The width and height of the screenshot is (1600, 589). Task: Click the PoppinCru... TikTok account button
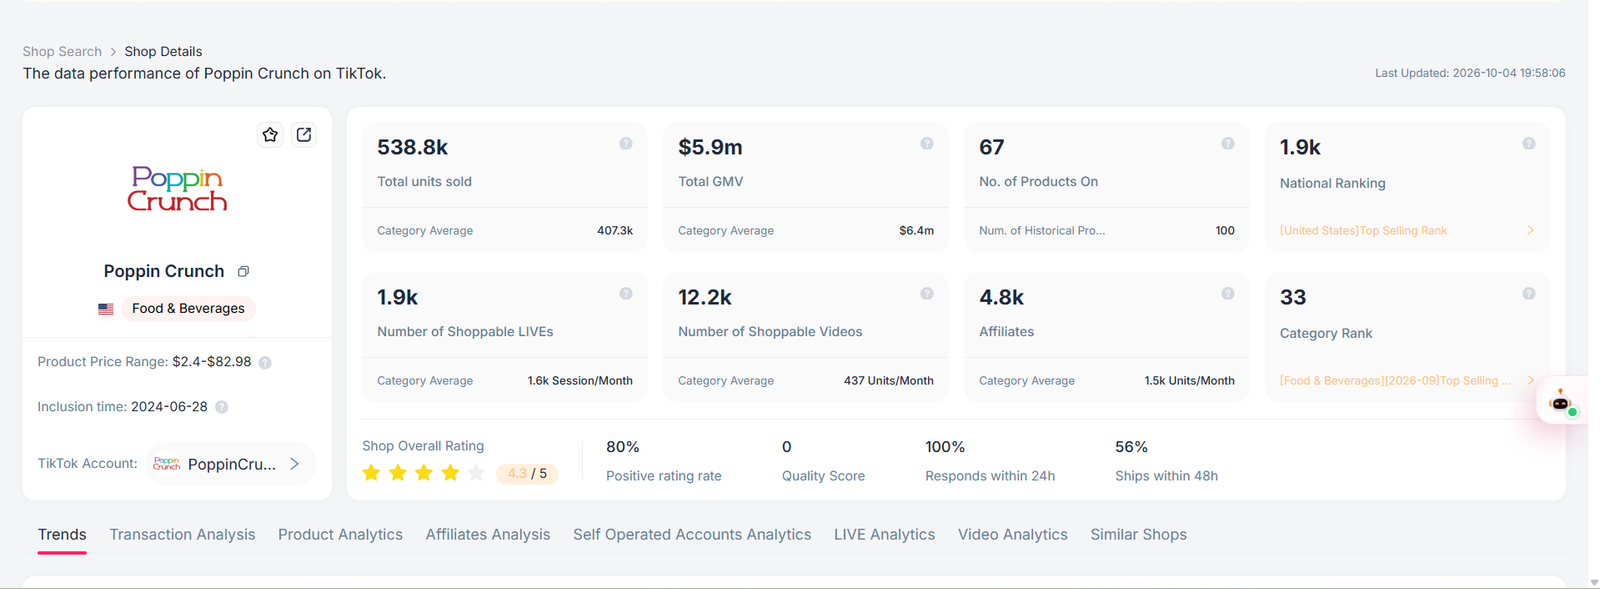pos(231,464)
